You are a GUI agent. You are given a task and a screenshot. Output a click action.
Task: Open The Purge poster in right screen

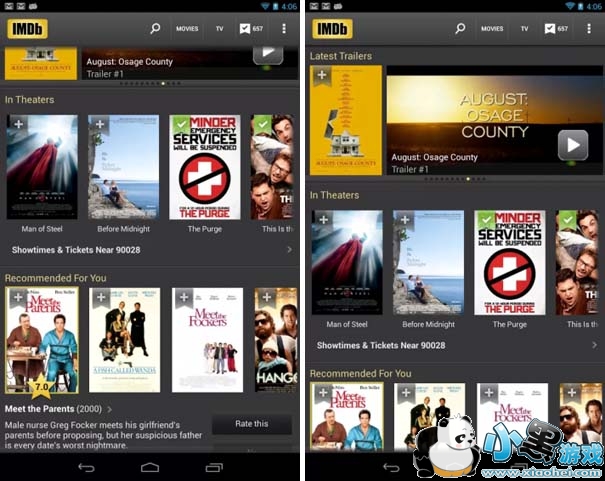click(510, 263)
